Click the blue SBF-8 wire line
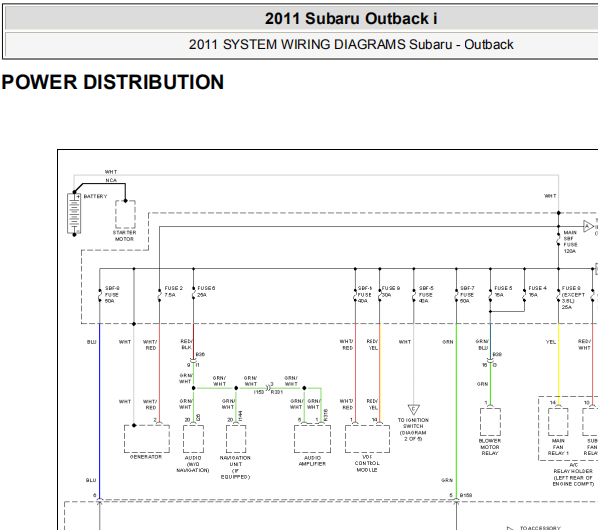The width and height of the screenshot is (598, 530). point(100,411)
